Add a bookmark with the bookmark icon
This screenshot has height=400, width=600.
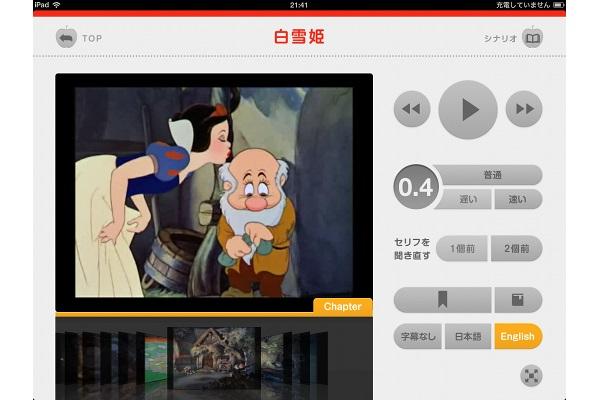click(x=442, y=300)
